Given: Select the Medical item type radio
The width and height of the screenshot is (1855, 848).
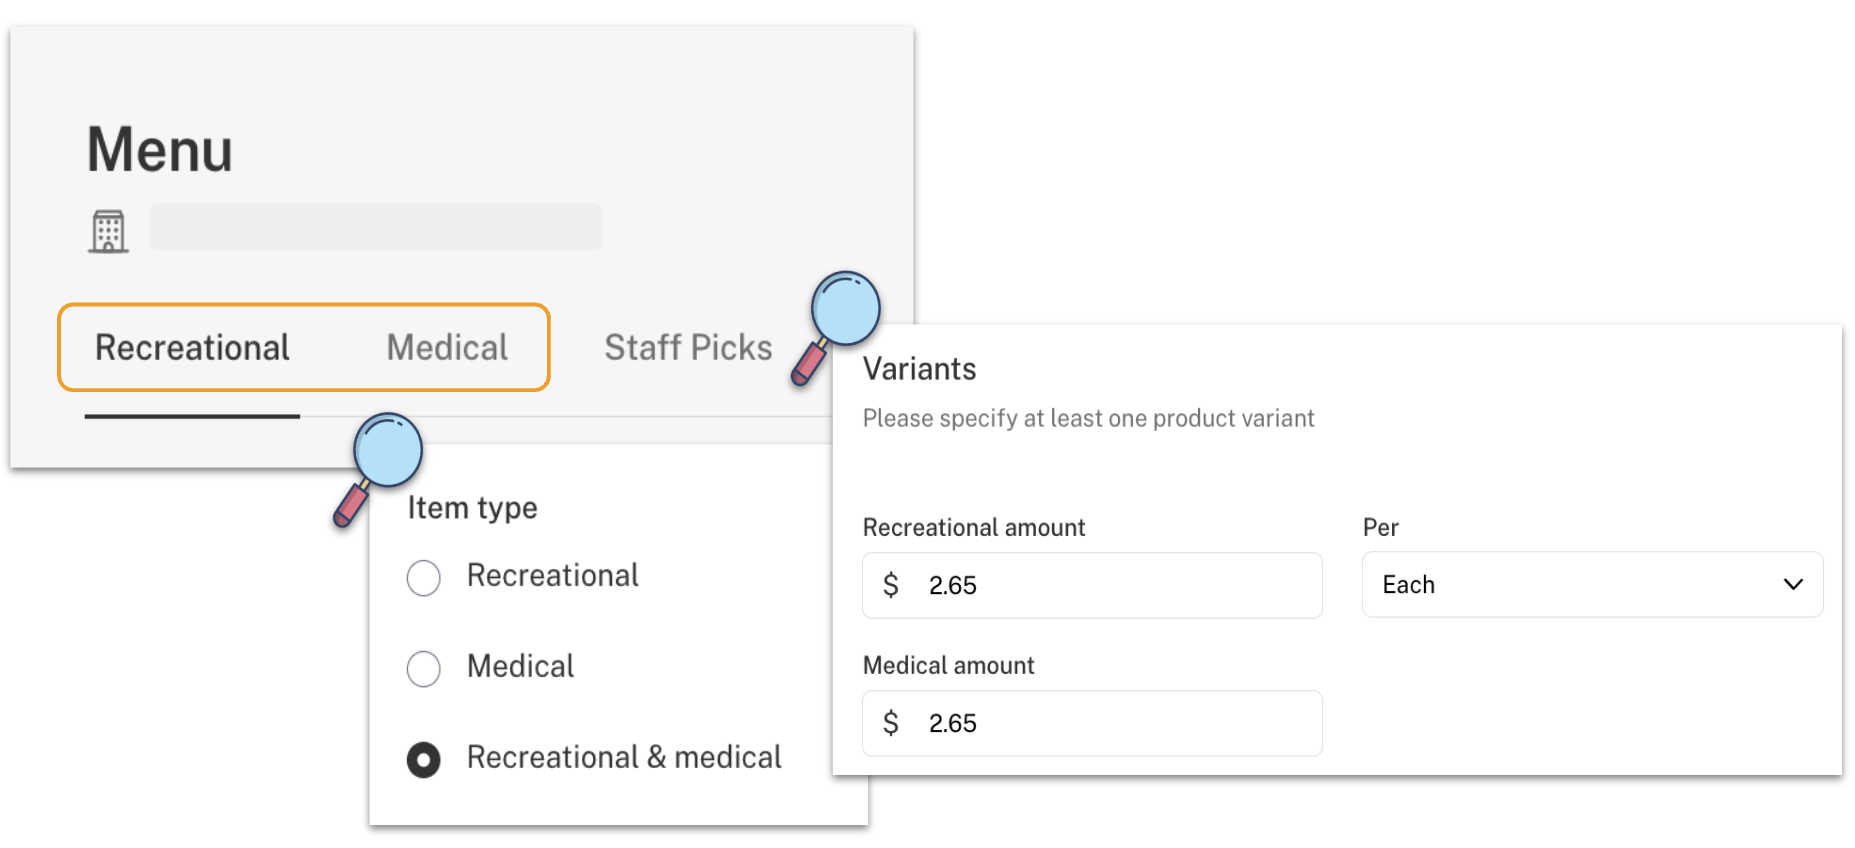Looking at the screenshot, I should pyautogui.click(x=423, y=668).
